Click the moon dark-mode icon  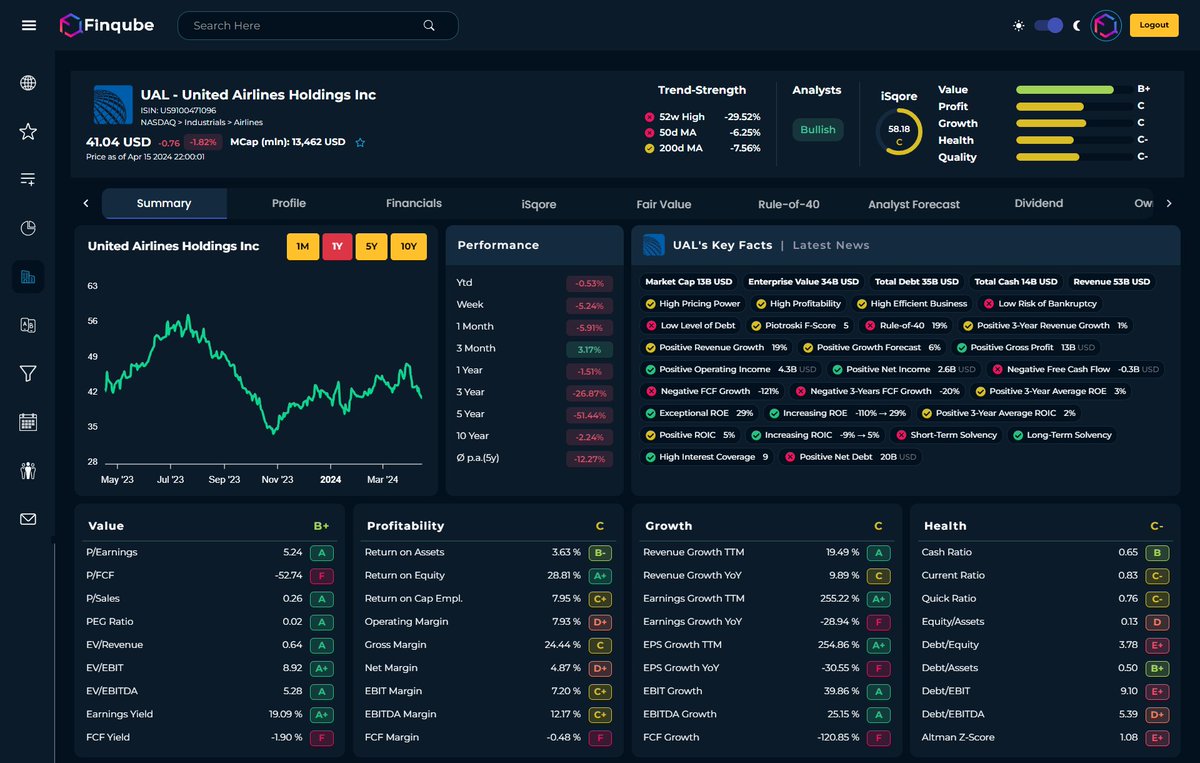(x=1077, y=25)
